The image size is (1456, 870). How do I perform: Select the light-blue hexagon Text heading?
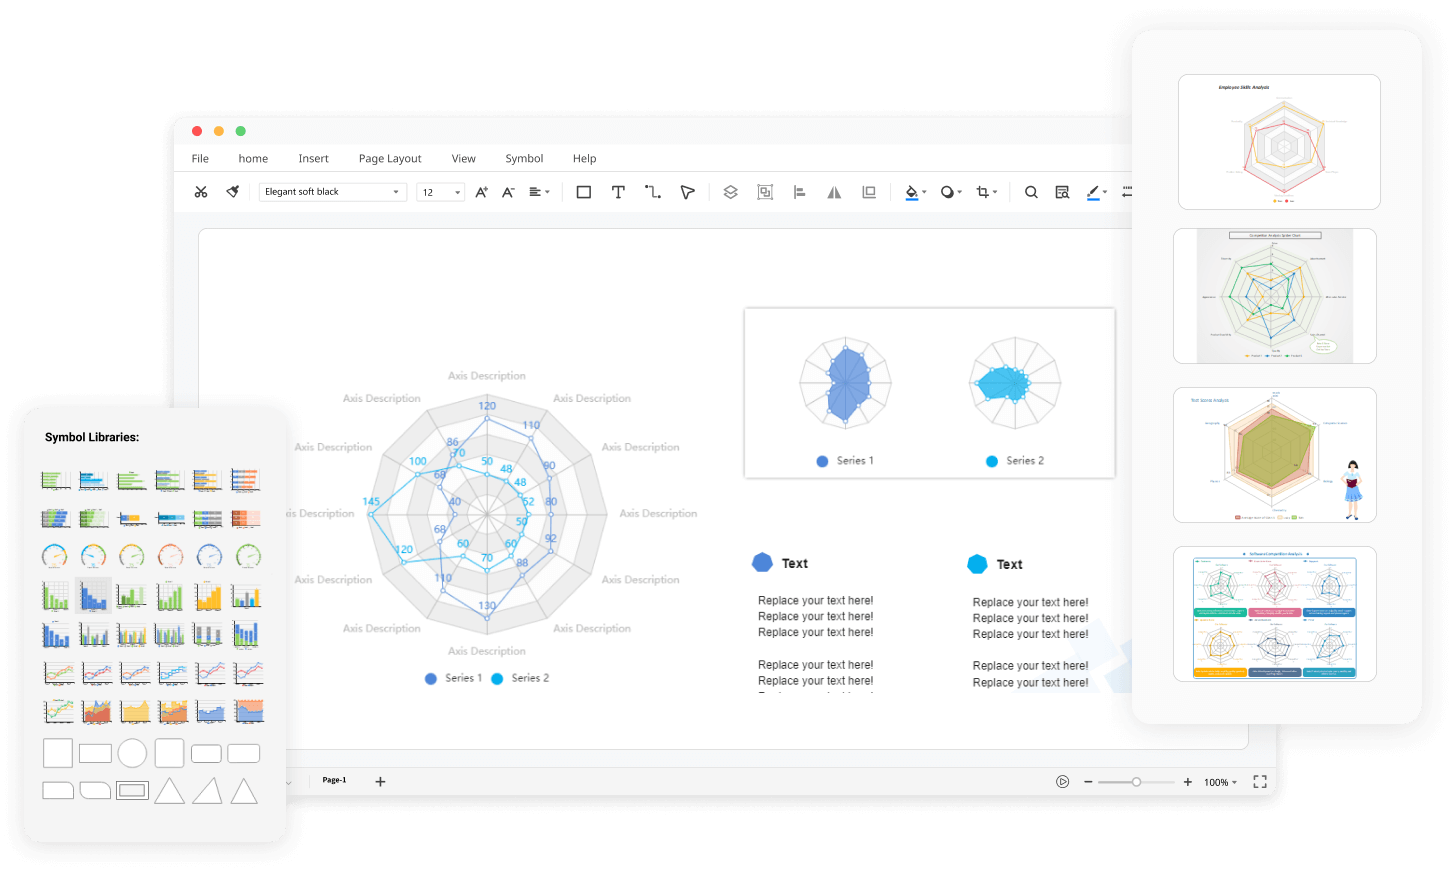[x=995, y=564]
